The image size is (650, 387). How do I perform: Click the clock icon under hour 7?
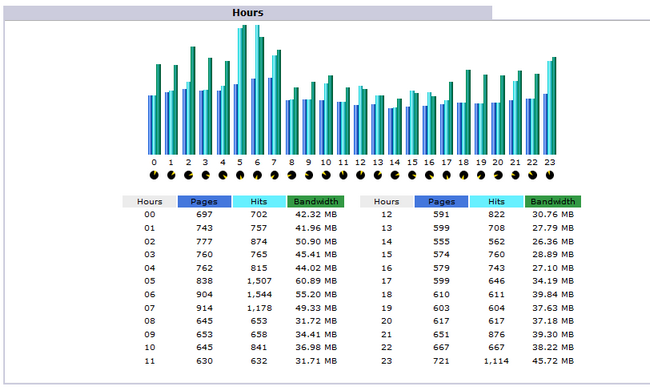(x=274, y=175)
